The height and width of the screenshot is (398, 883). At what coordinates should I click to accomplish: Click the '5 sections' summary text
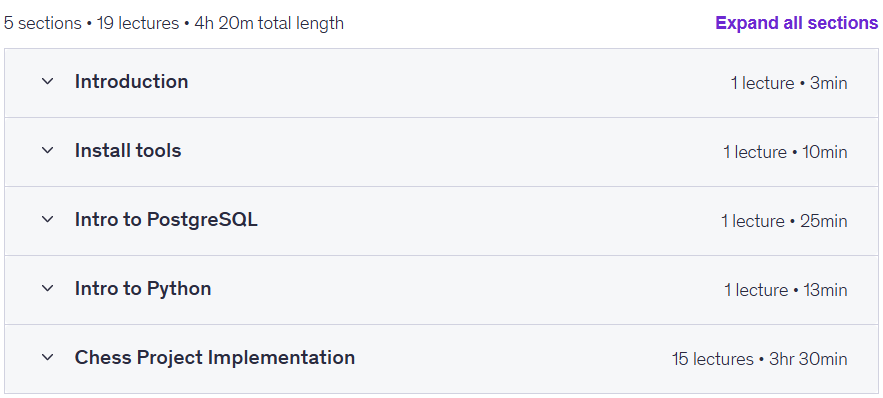pyautogui.click(x=42, y=23)
